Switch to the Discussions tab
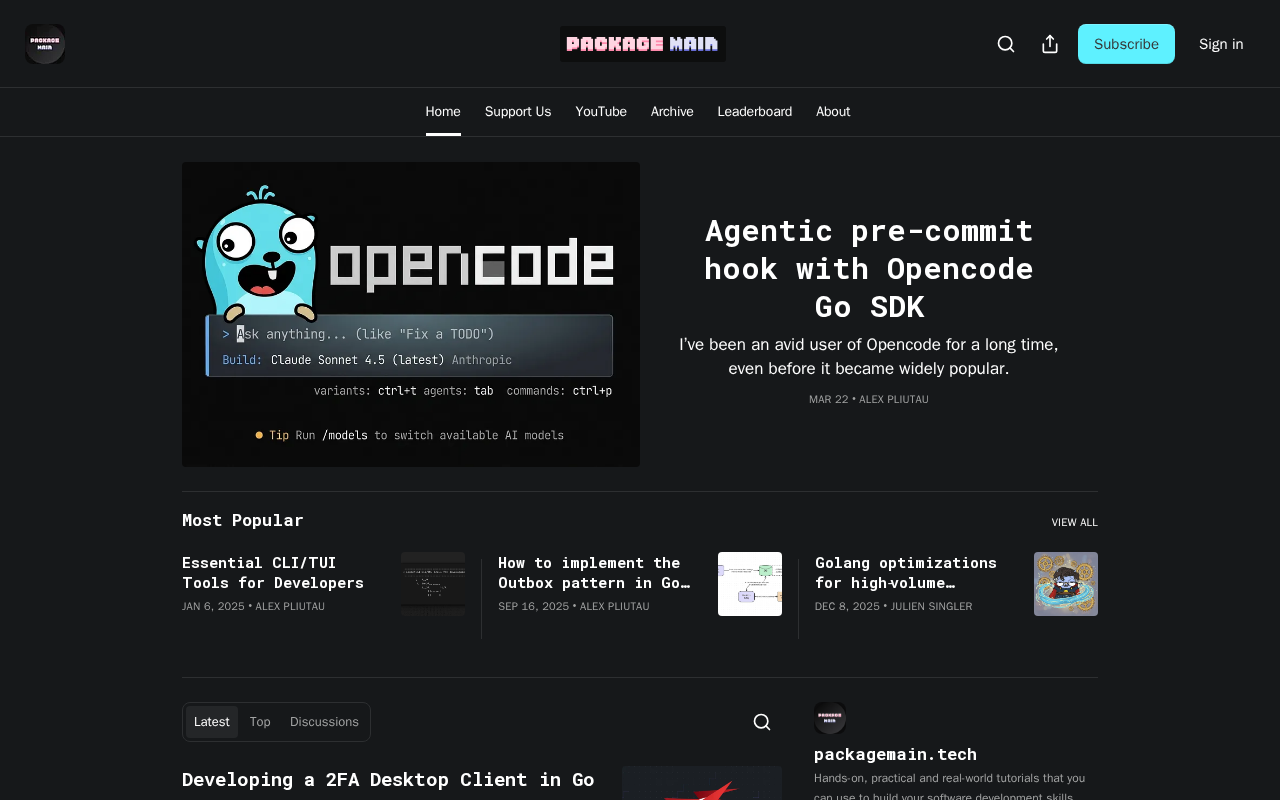Viewport: 1280px width, 800px height. point(324,722)
